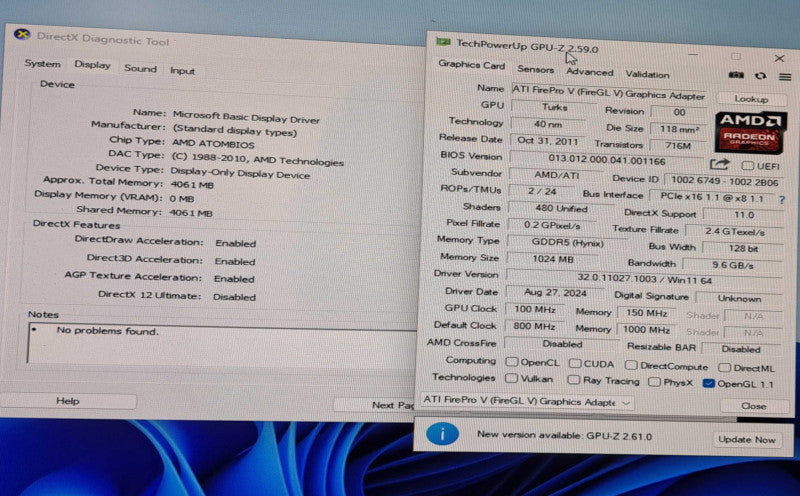
Task: Click the blue info icon in update bar
Action: 442,434
